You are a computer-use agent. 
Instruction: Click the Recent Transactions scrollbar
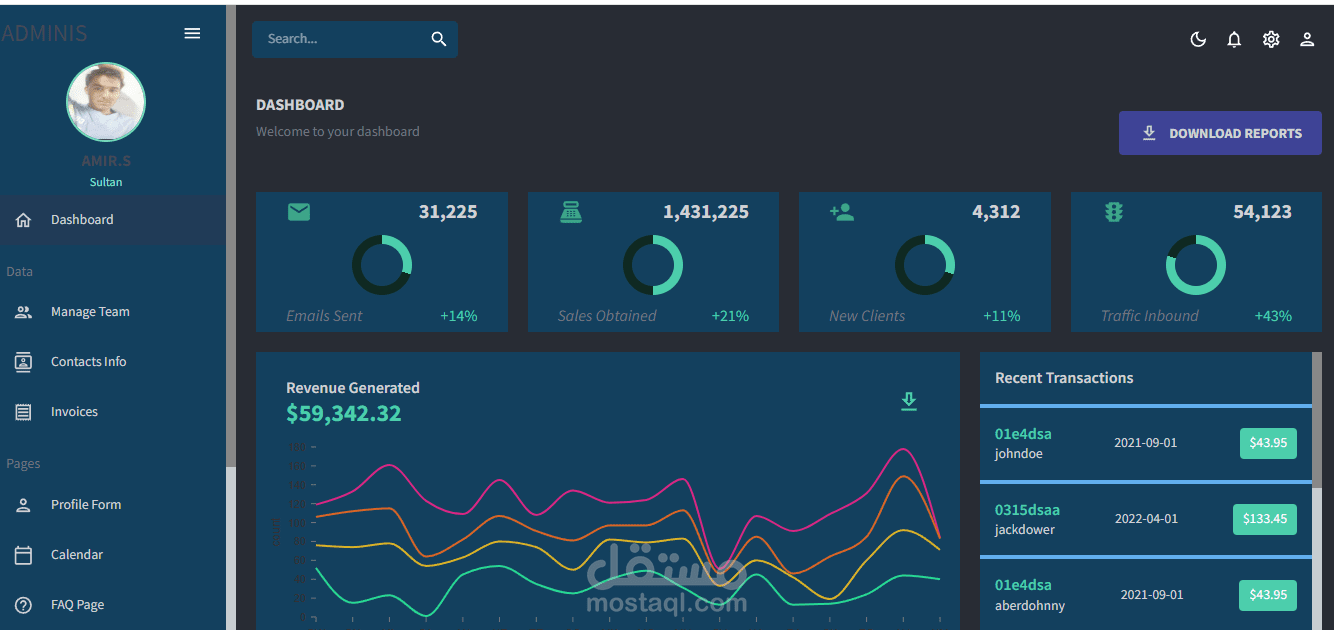point(1316,420)
